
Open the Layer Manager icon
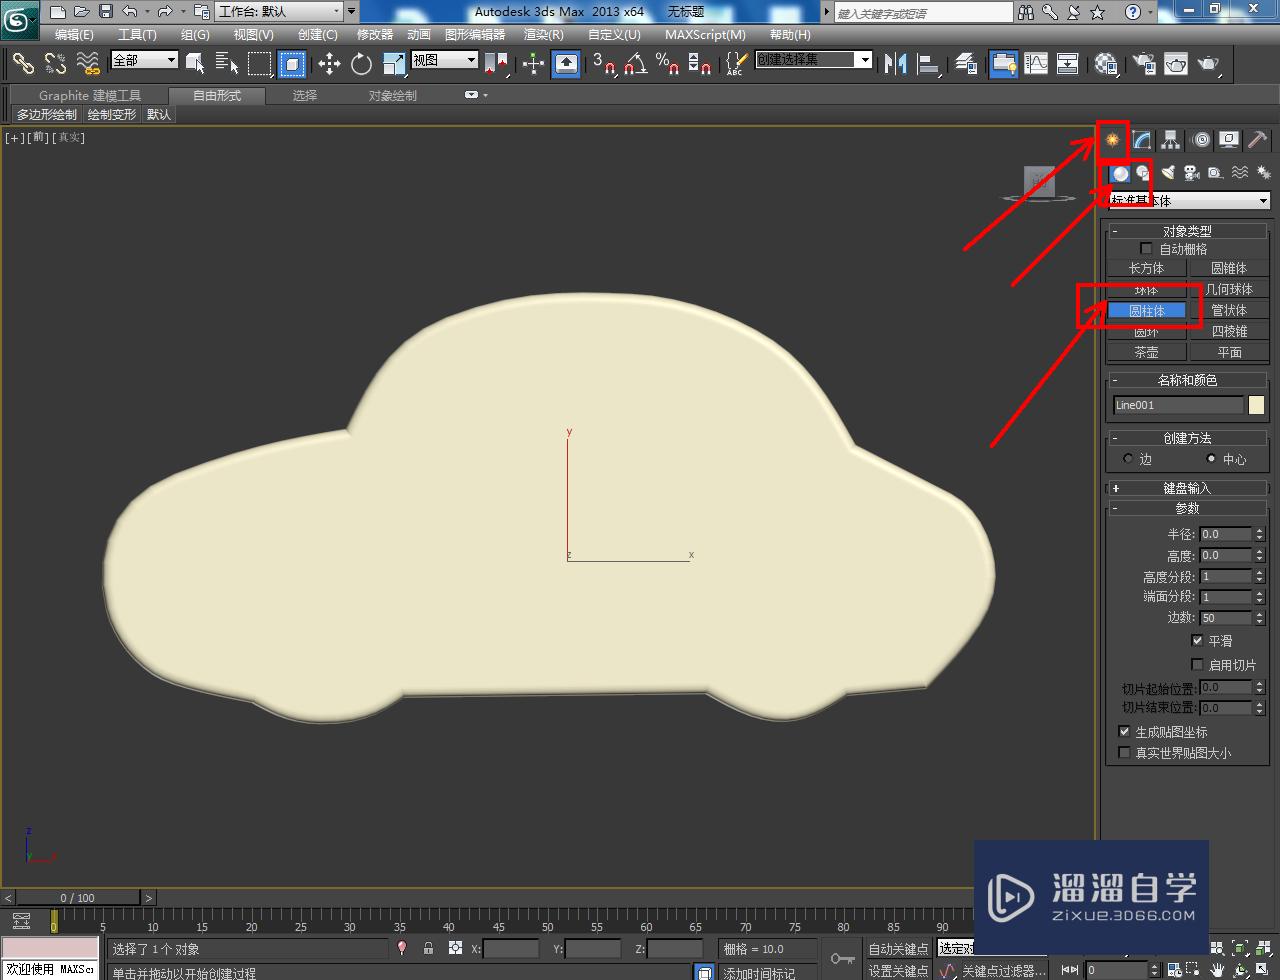[965, 64]
